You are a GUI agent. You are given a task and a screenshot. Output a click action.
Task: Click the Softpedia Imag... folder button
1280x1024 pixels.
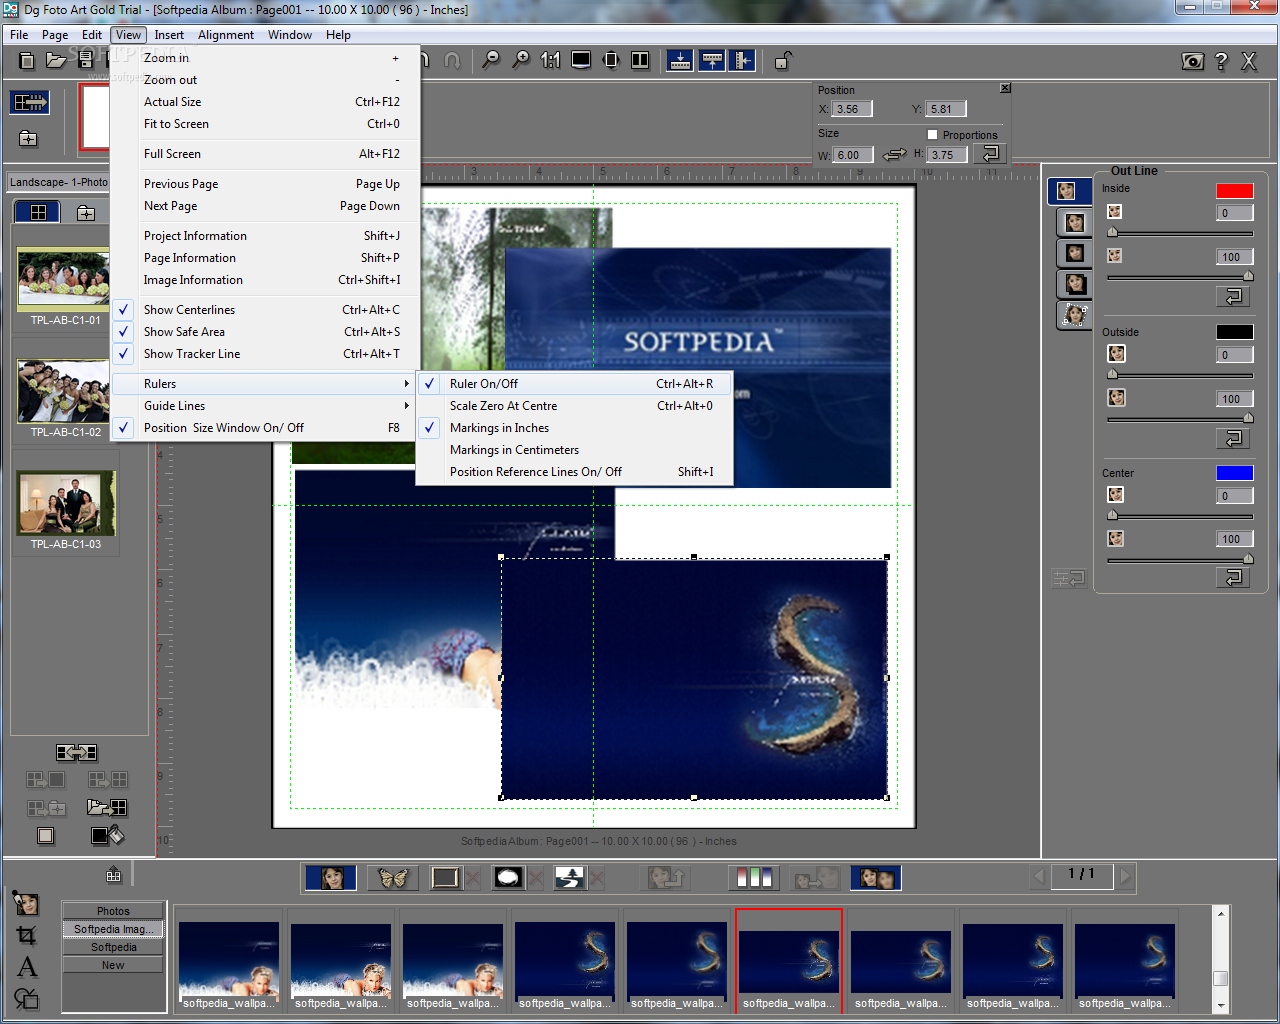coord(113,929)
